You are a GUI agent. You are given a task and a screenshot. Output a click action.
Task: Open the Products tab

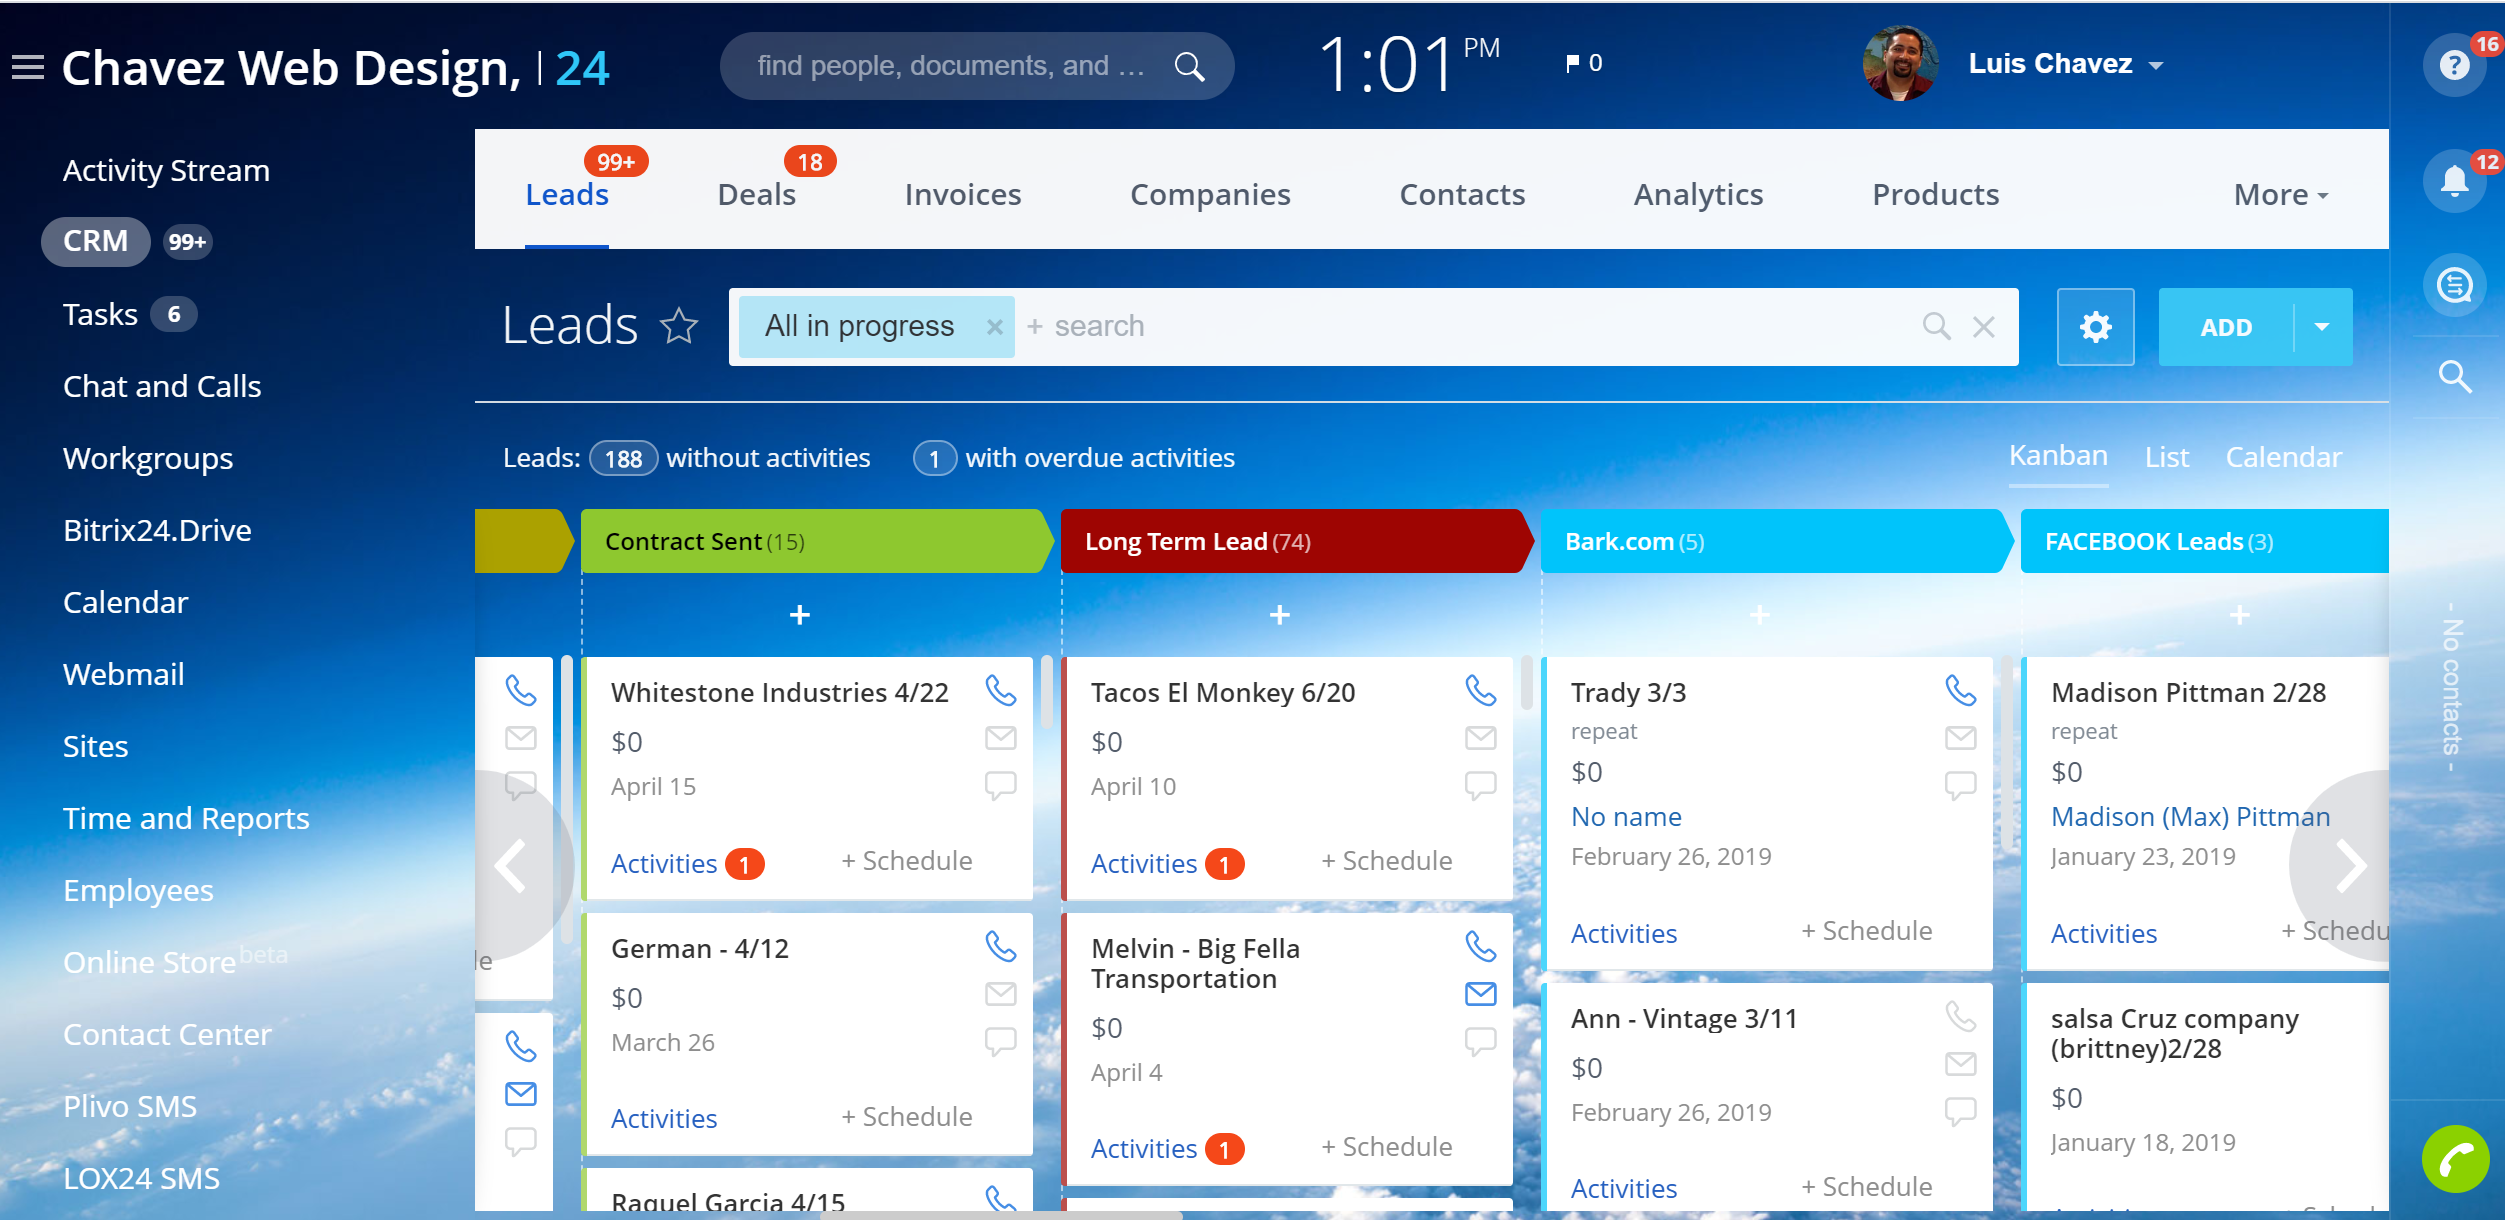coord(1935,194)
